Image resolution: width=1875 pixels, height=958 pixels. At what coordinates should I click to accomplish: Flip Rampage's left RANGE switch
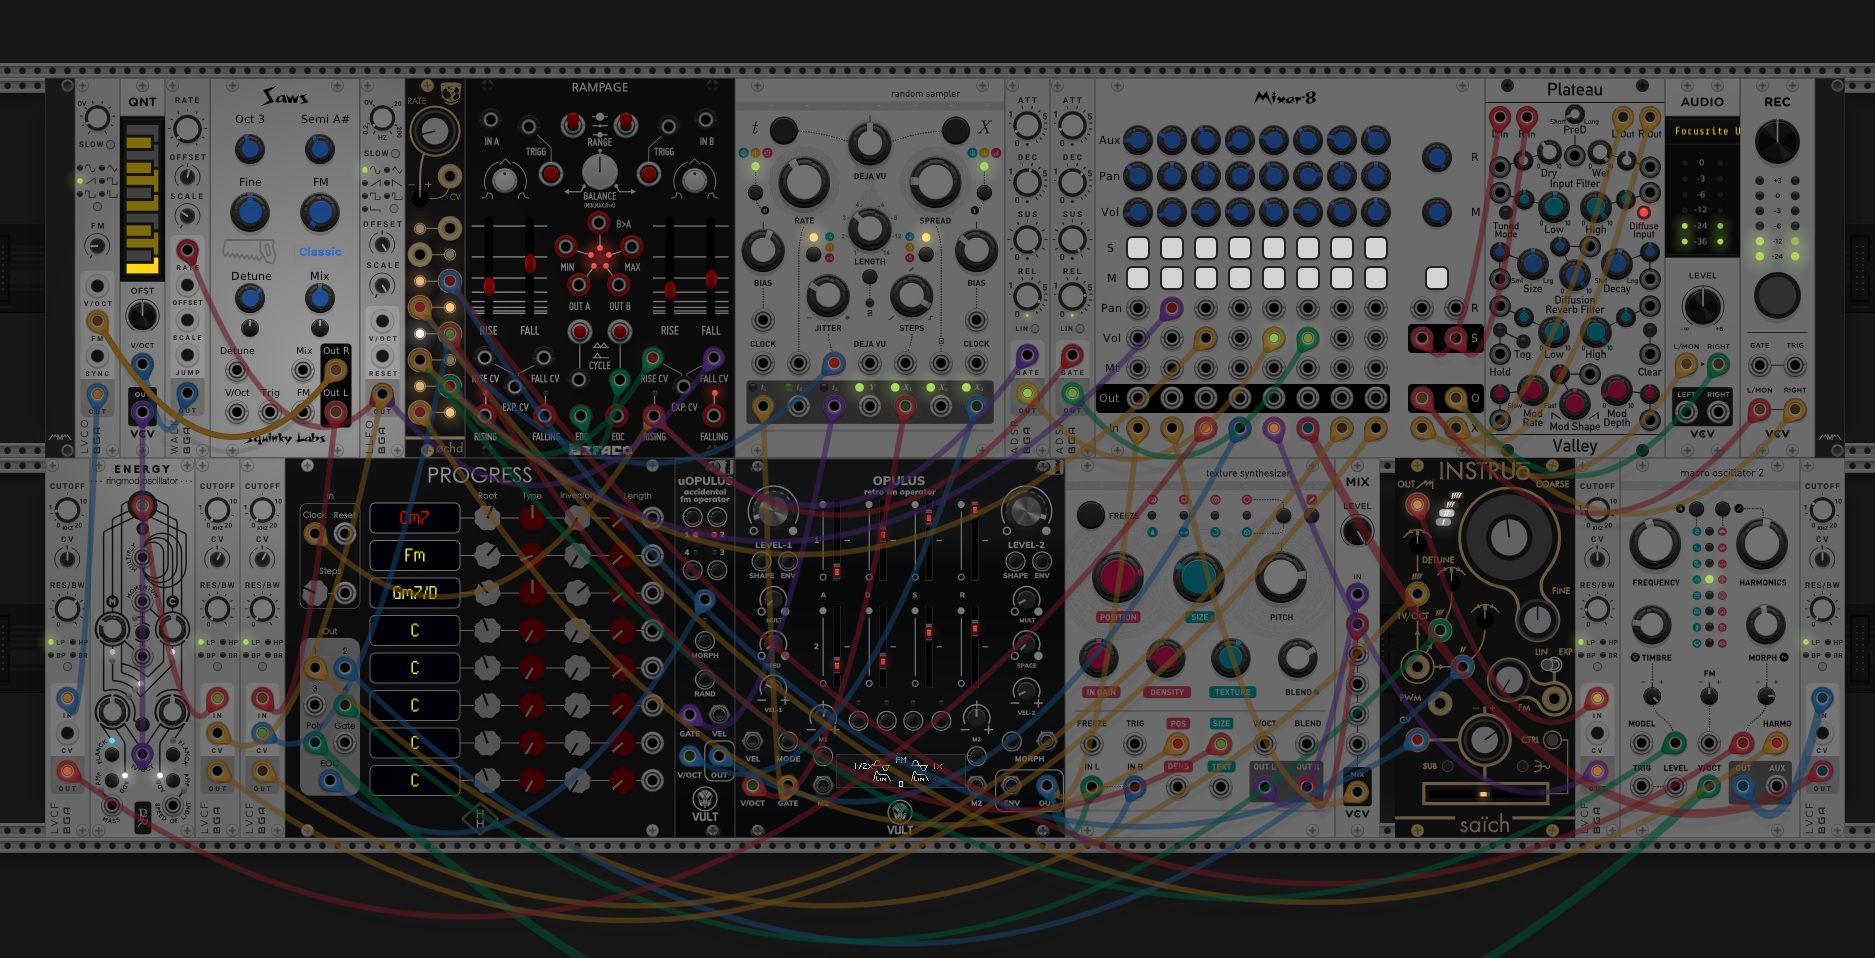(x=572, y=125)
